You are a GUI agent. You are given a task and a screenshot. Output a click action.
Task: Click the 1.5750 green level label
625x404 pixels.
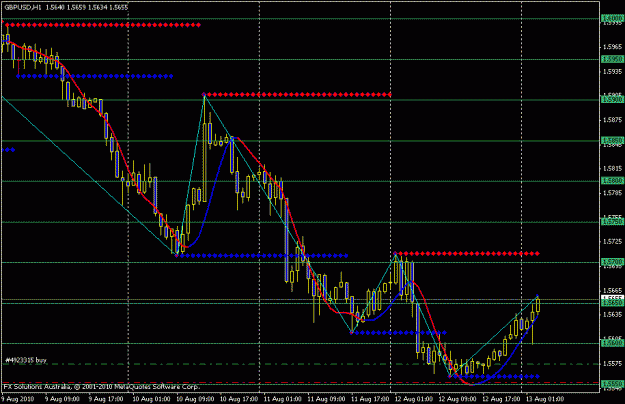(x=612, y=222)
